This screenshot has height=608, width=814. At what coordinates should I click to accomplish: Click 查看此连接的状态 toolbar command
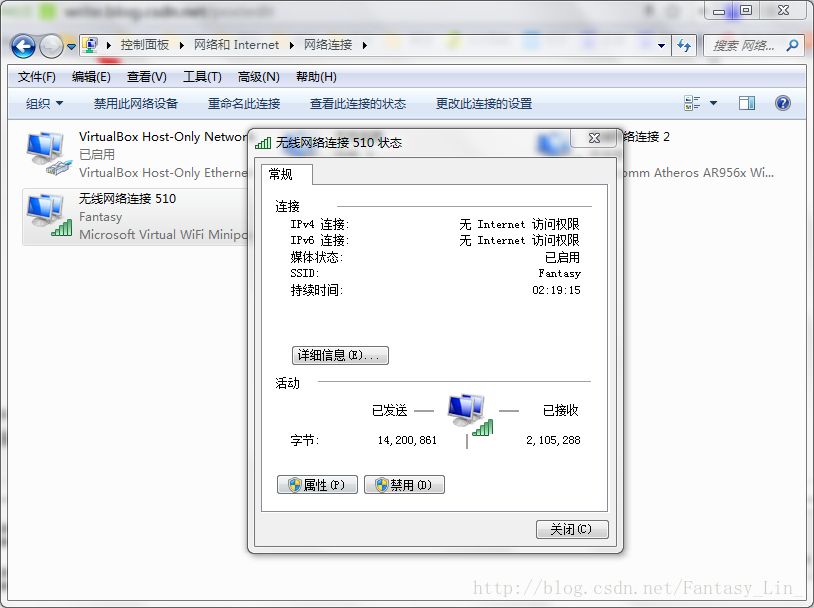coord(358,103)
